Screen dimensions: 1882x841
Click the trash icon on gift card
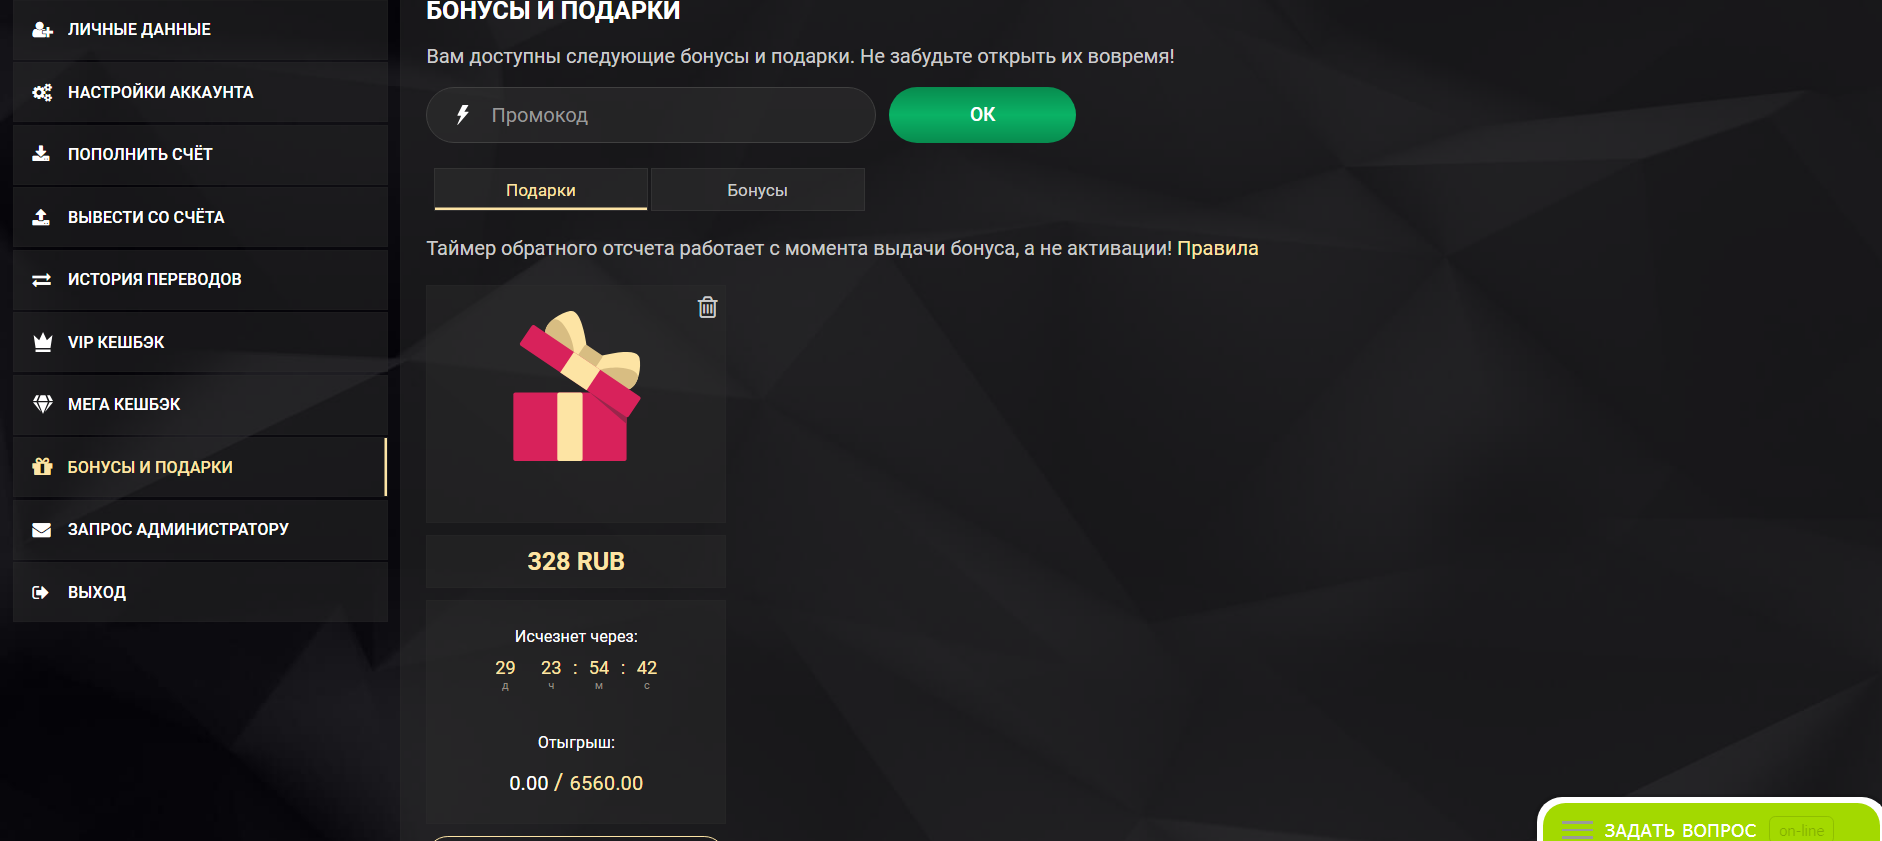[x=707, y=307]
